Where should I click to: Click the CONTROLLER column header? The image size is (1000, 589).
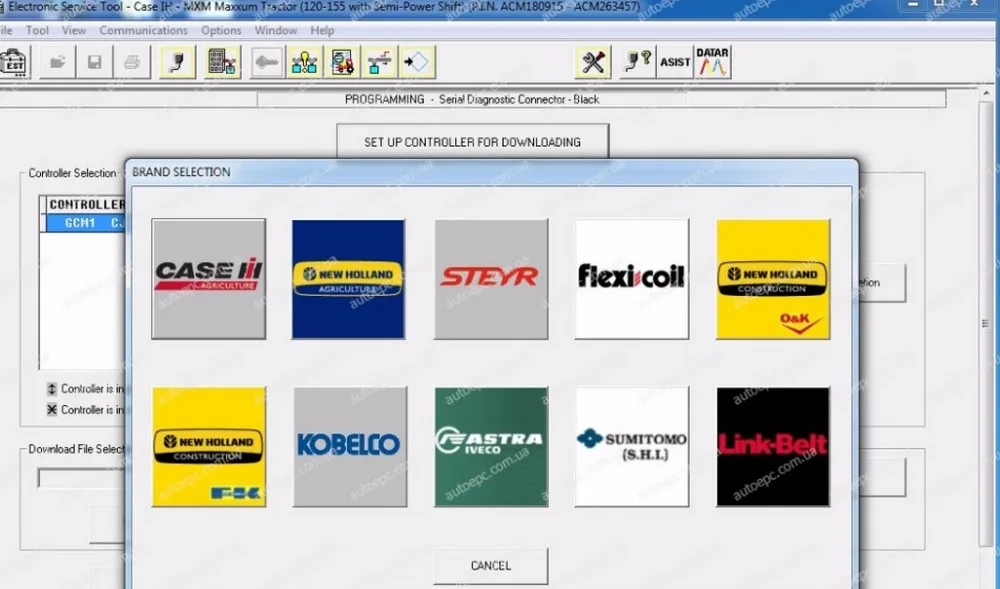tap(85, 204)
